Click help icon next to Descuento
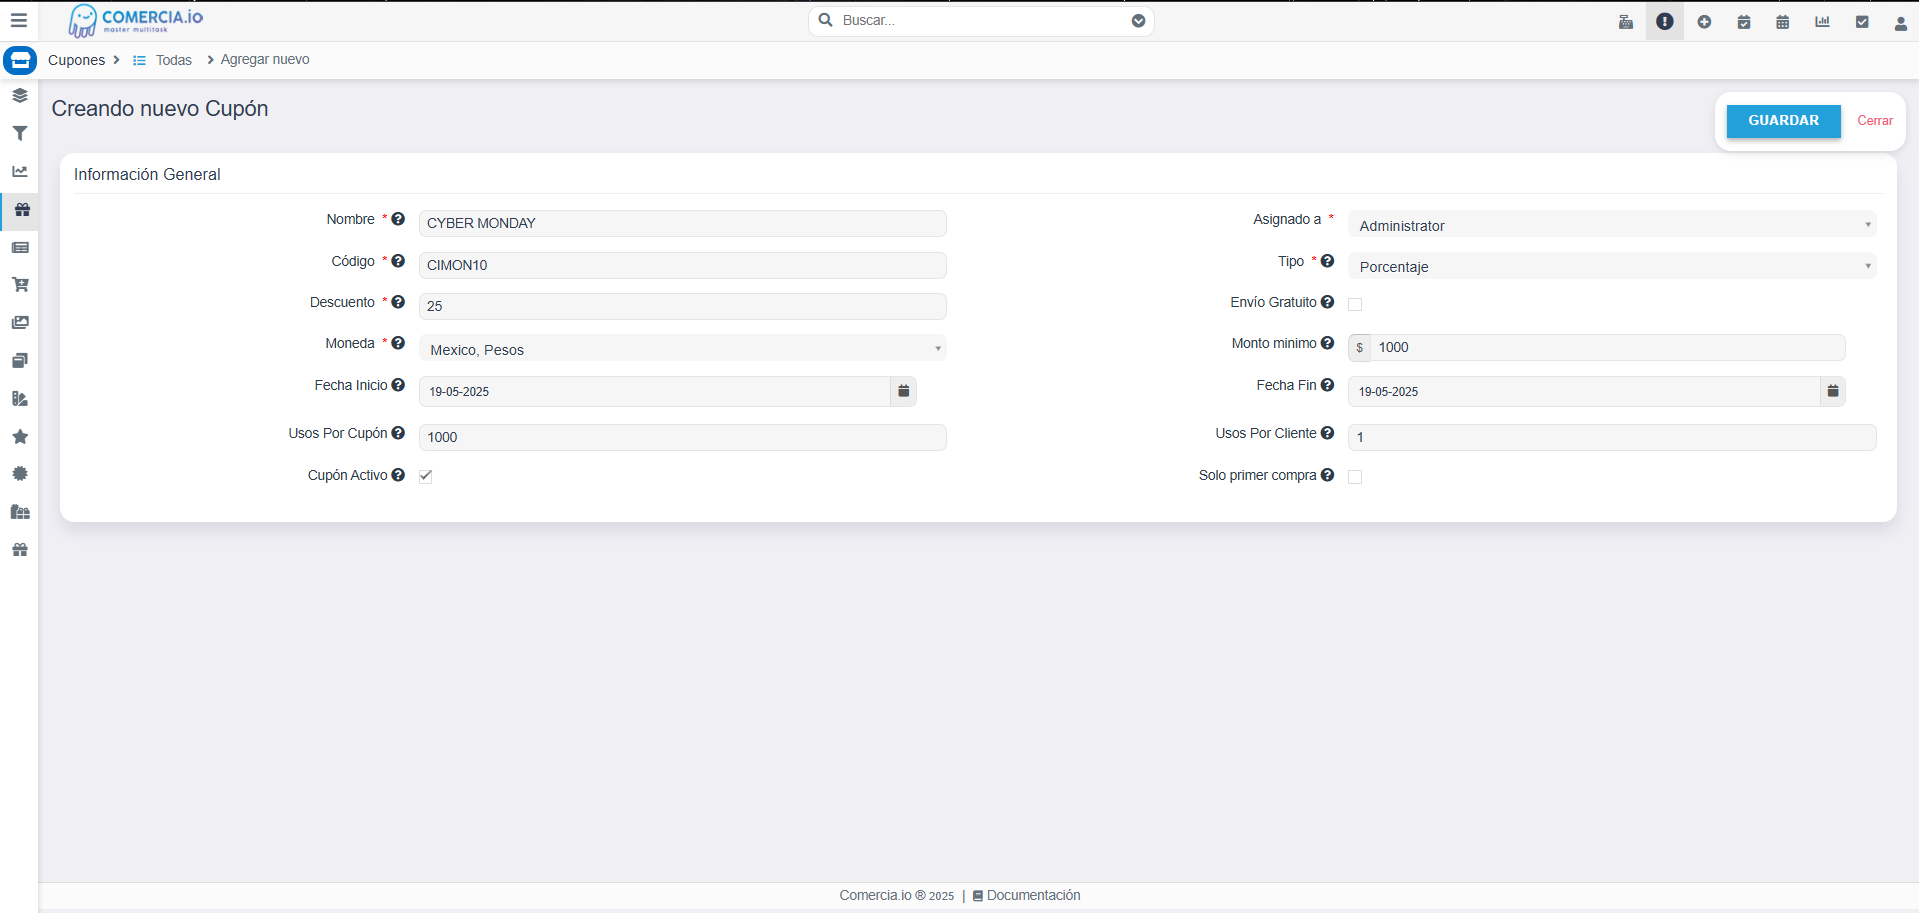The height and width of the screenshot is (913, 1919). click(x=398, y=302)
